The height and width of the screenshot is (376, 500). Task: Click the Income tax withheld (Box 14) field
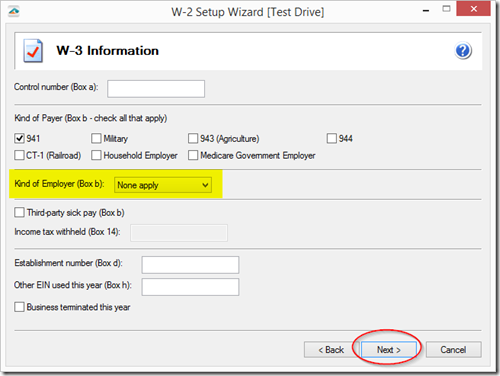coord(179,233)
